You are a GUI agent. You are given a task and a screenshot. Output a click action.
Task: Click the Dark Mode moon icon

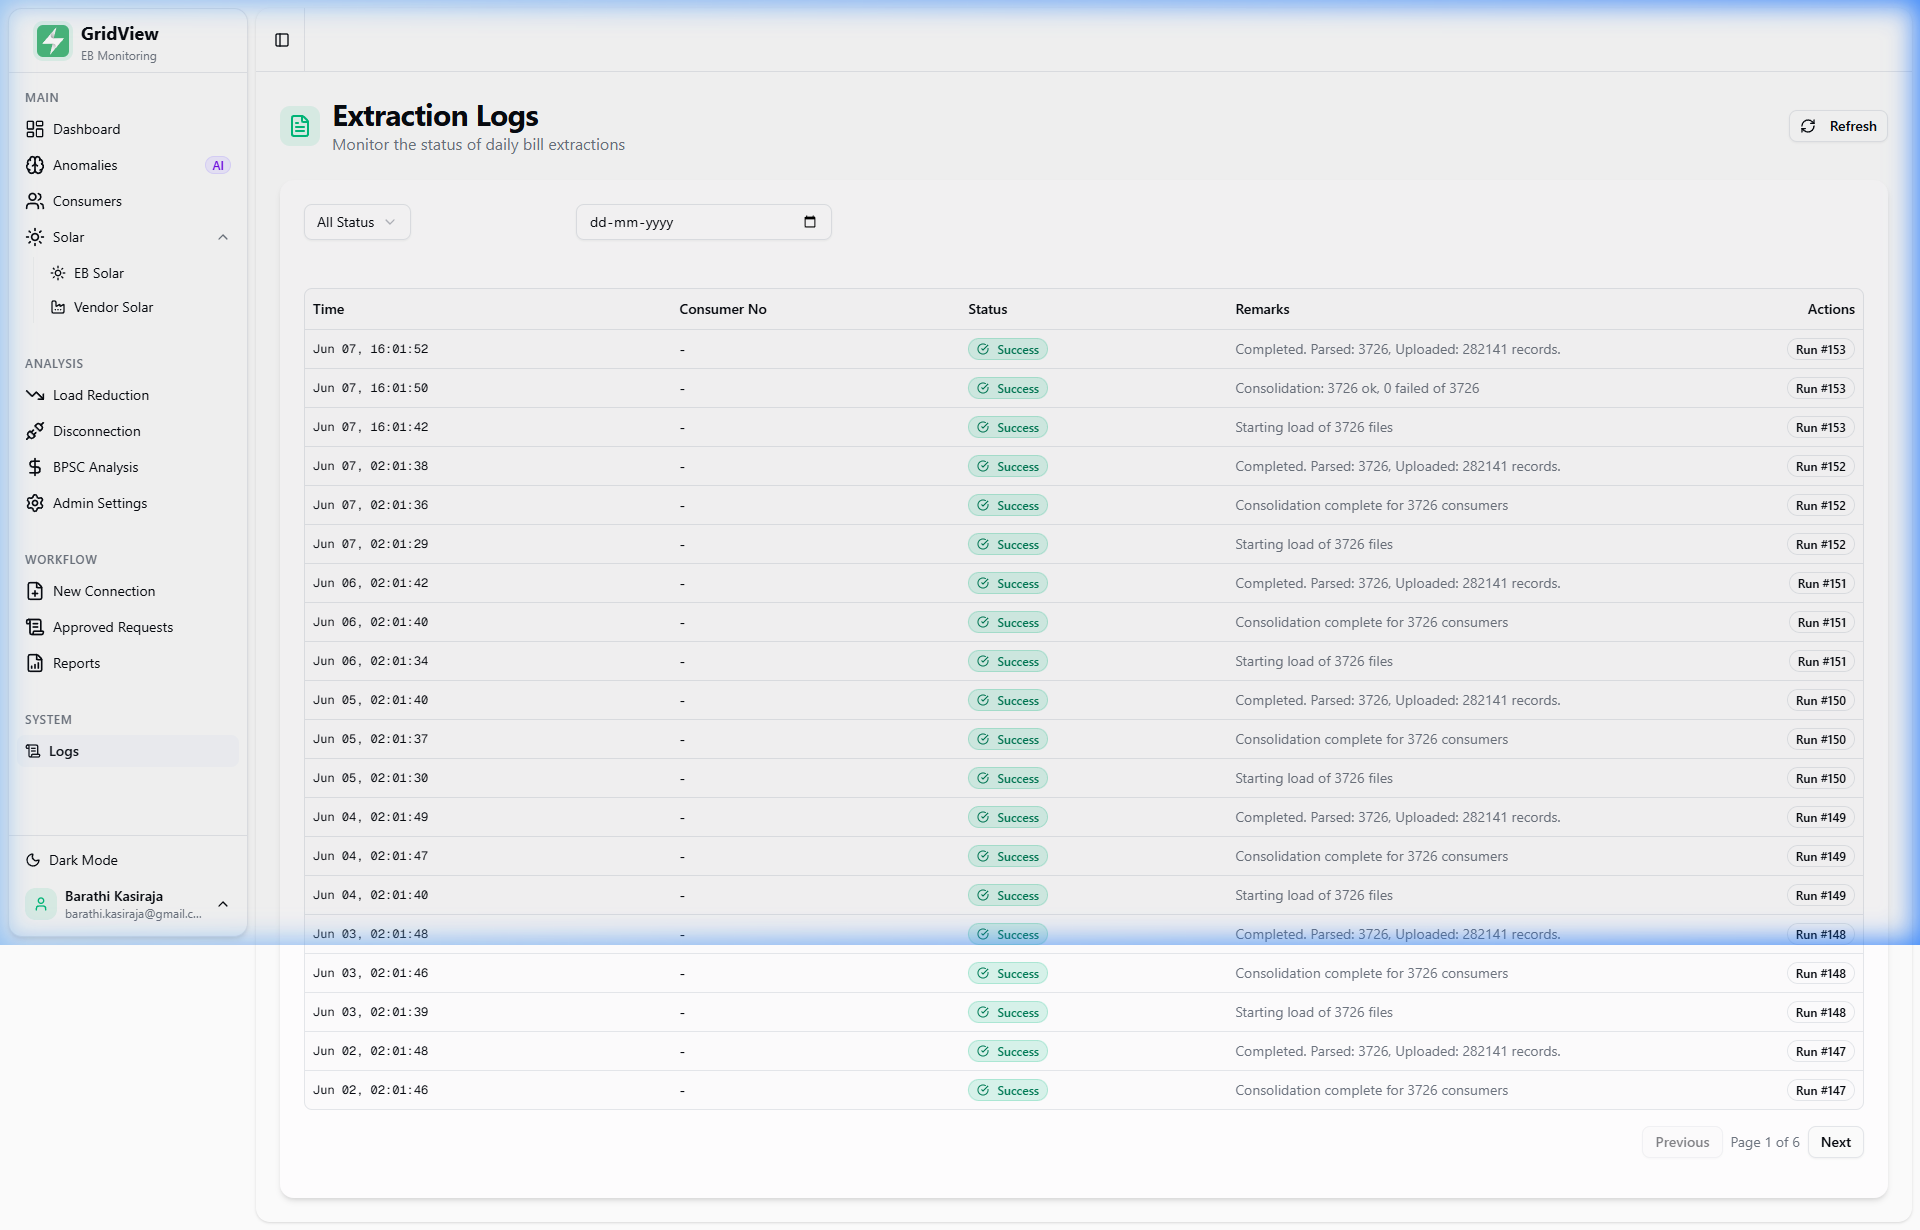pos(33,860)
